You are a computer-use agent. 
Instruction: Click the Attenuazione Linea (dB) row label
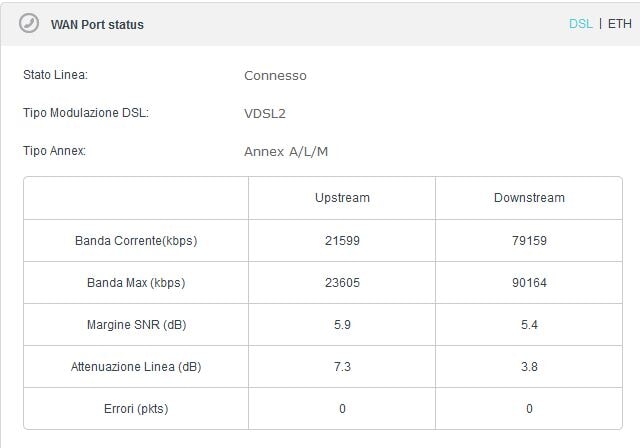tap(136, 367)
